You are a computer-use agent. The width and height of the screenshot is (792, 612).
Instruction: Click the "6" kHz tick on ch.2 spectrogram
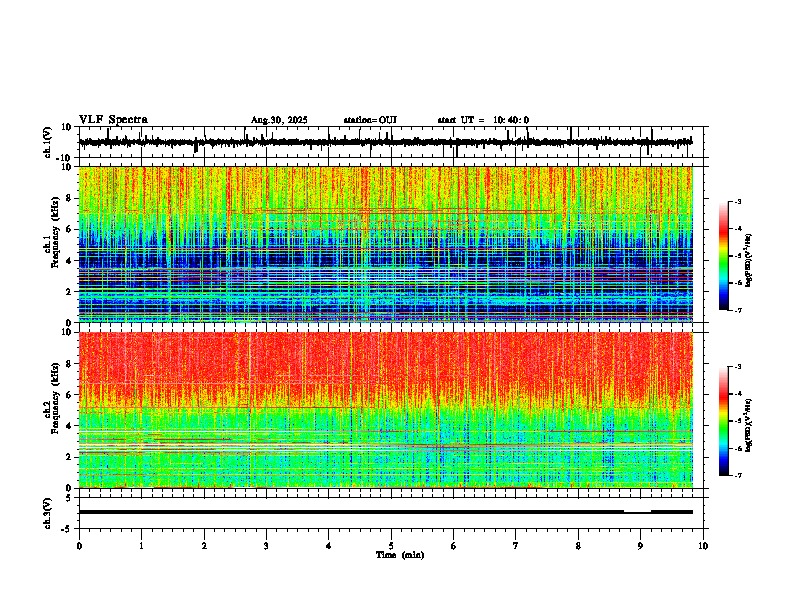coord(69,395)
